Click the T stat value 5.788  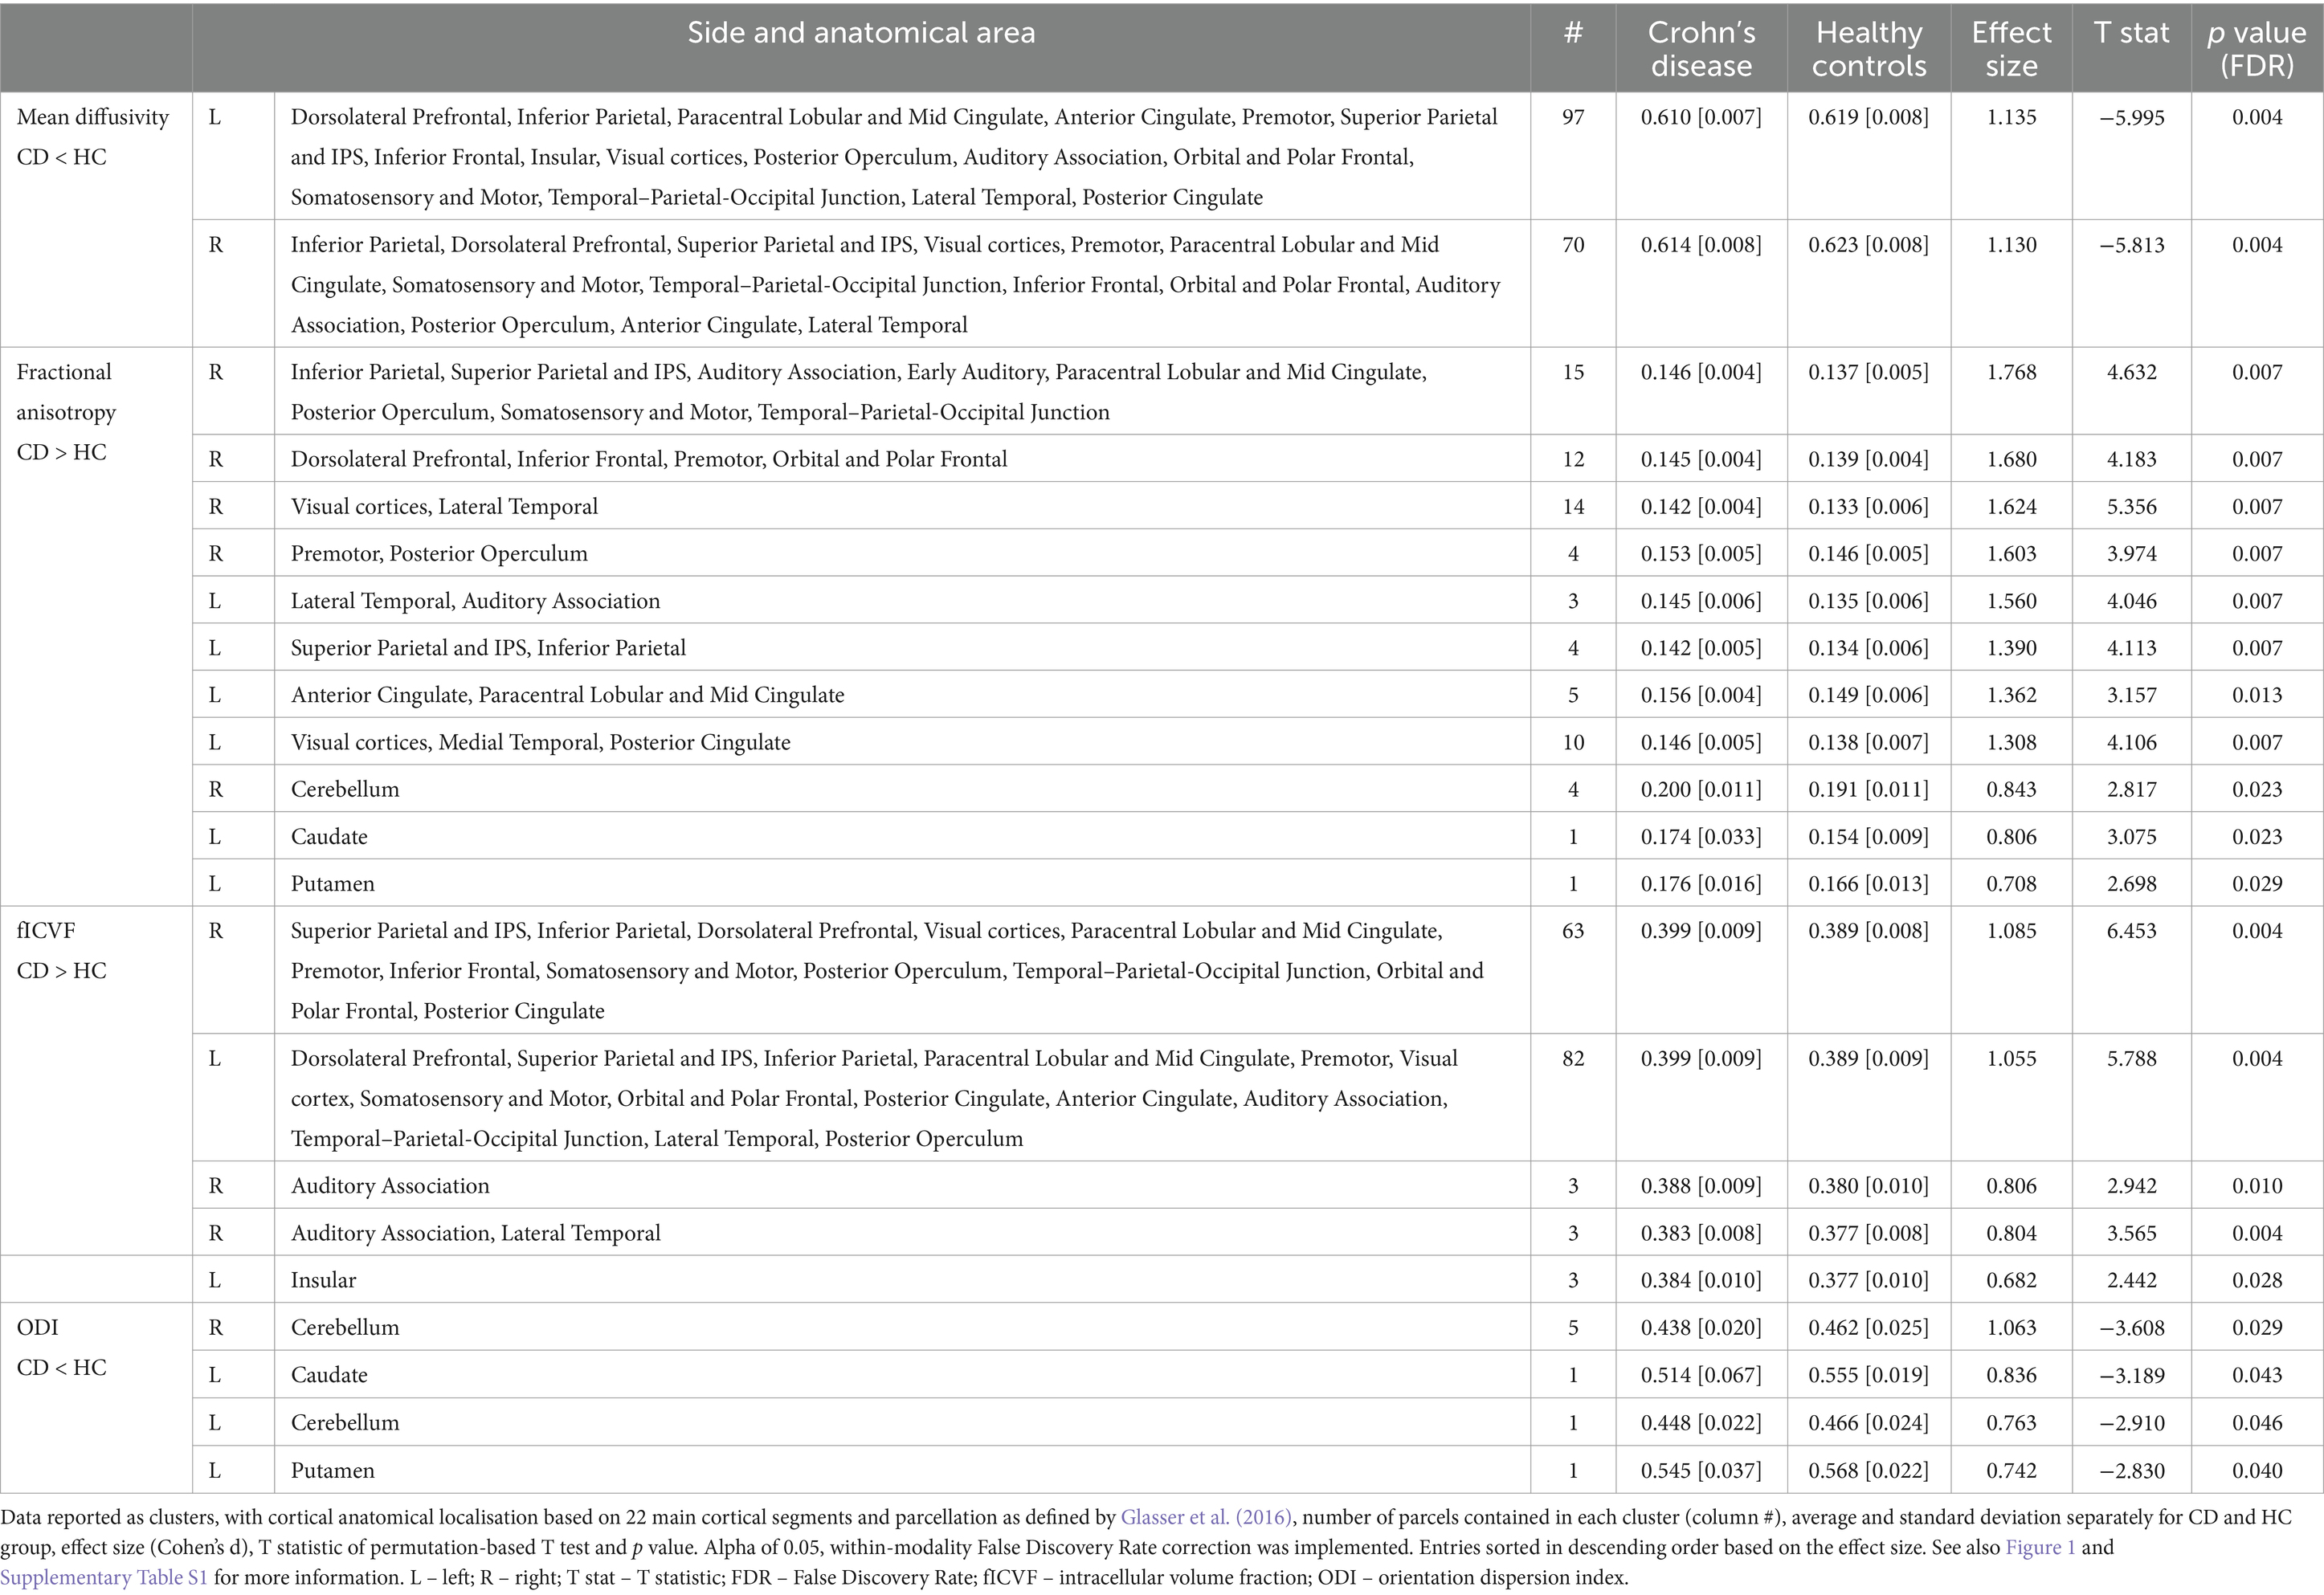click(x=2131, y=1058)
